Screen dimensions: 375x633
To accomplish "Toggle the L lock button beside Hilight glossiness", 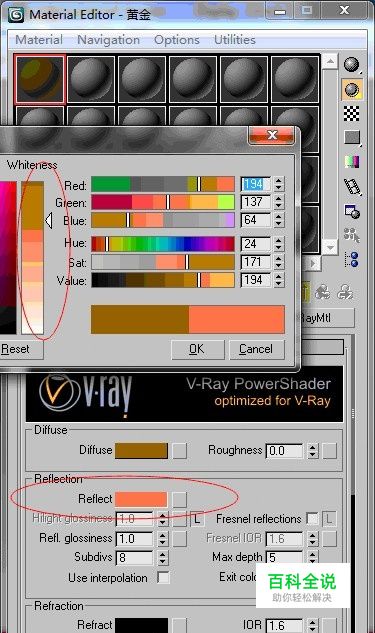I will (x=197, y=519).
